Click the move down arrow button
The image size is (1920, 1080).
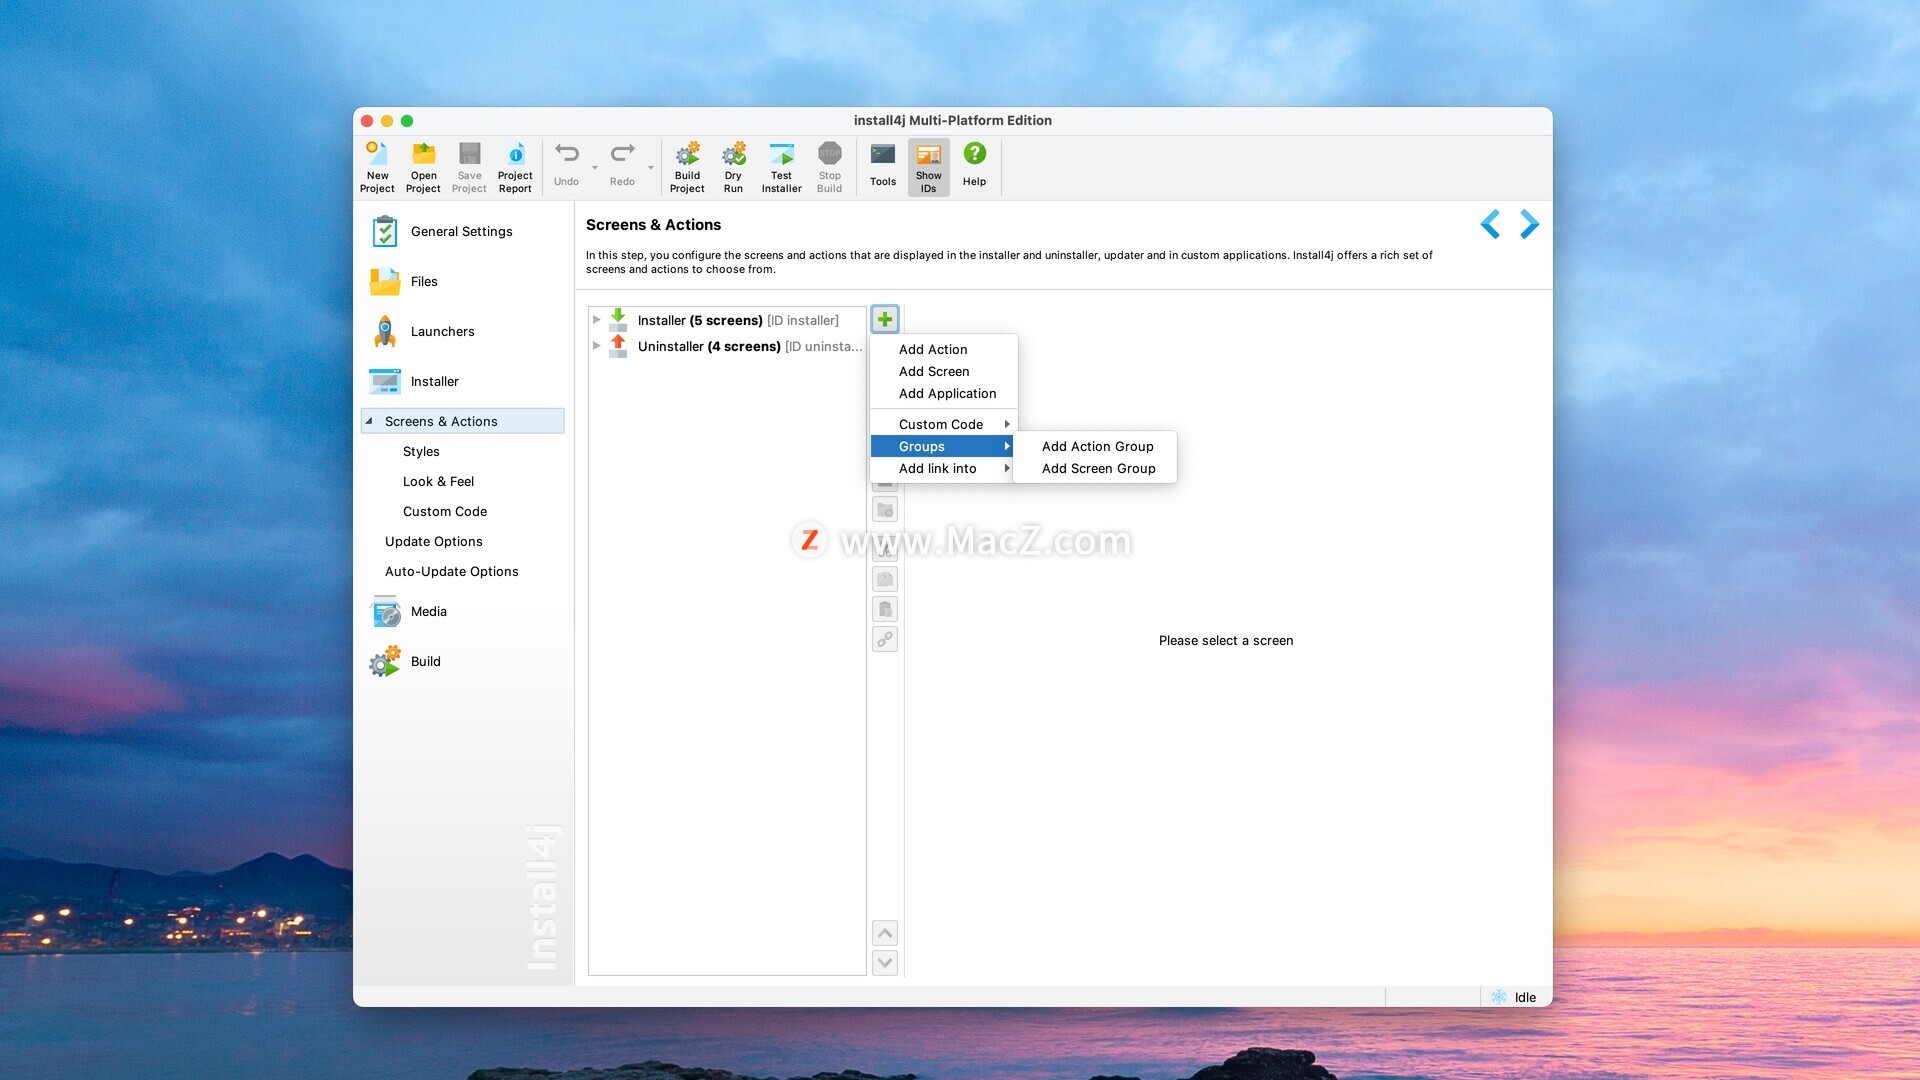tap(885, 963)
